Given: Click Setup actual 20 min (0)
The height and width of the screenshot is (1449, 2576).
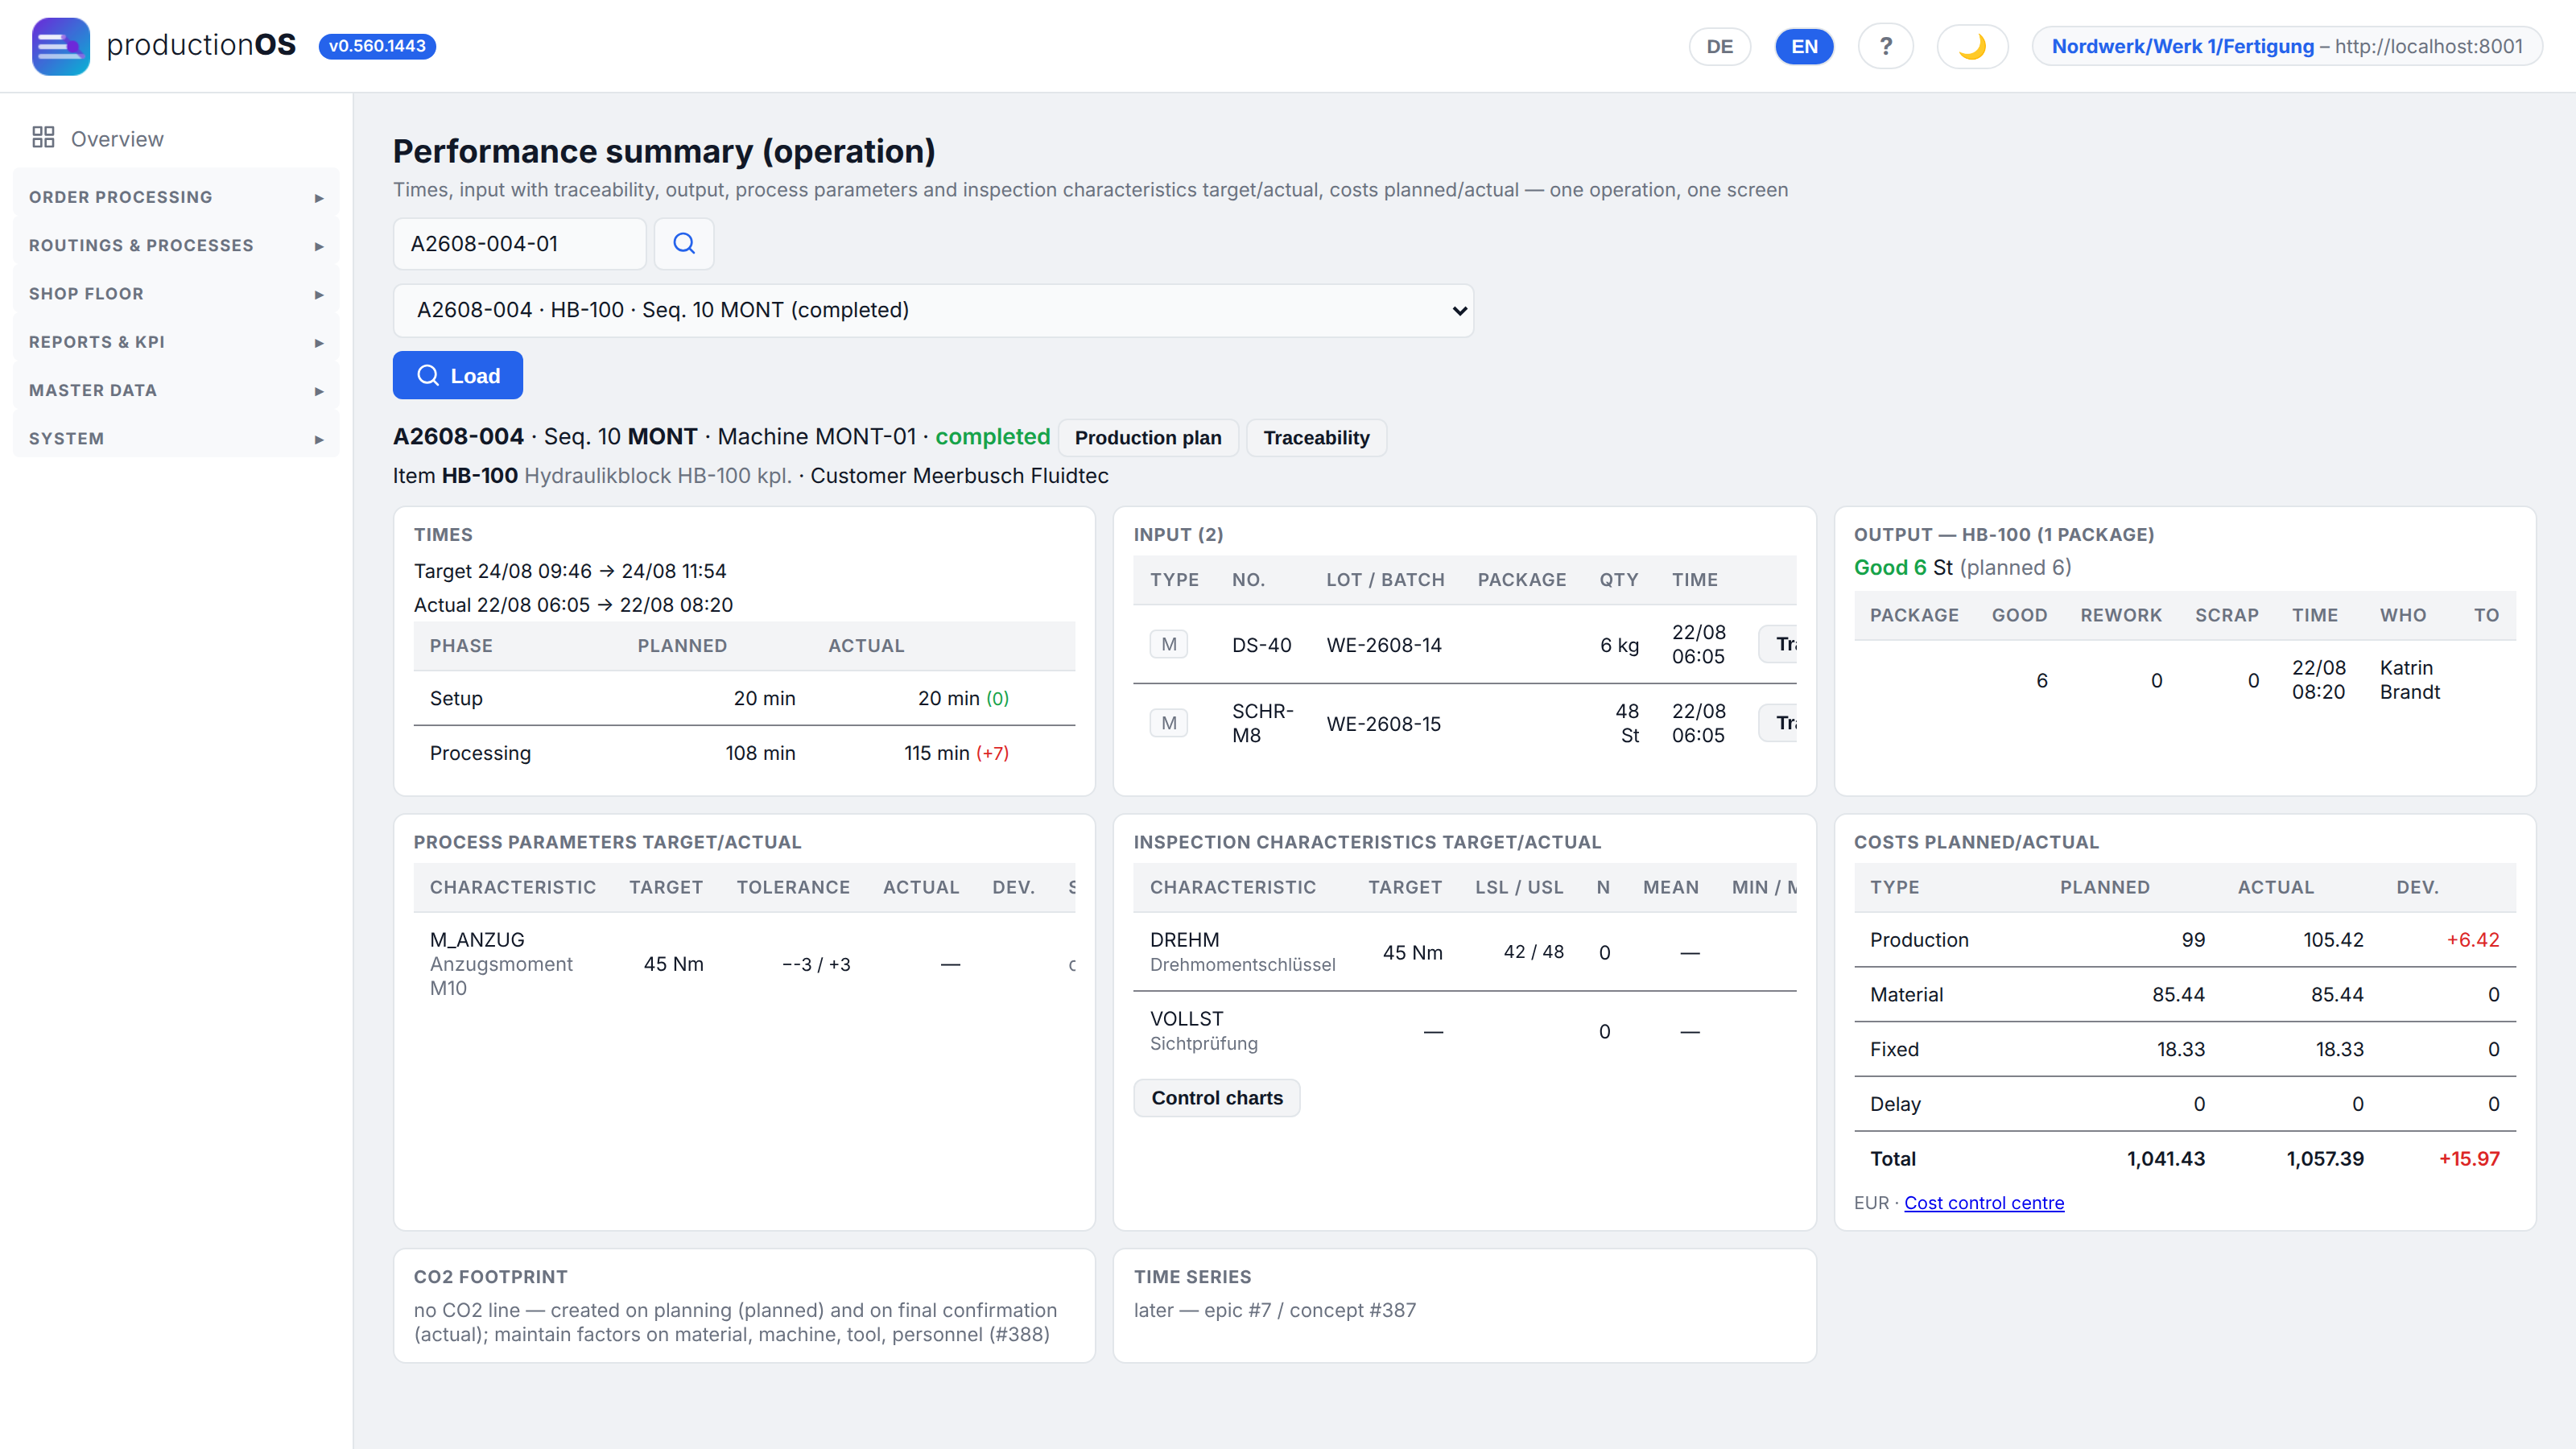Looking at the screenshot, I should coord(963,698).
